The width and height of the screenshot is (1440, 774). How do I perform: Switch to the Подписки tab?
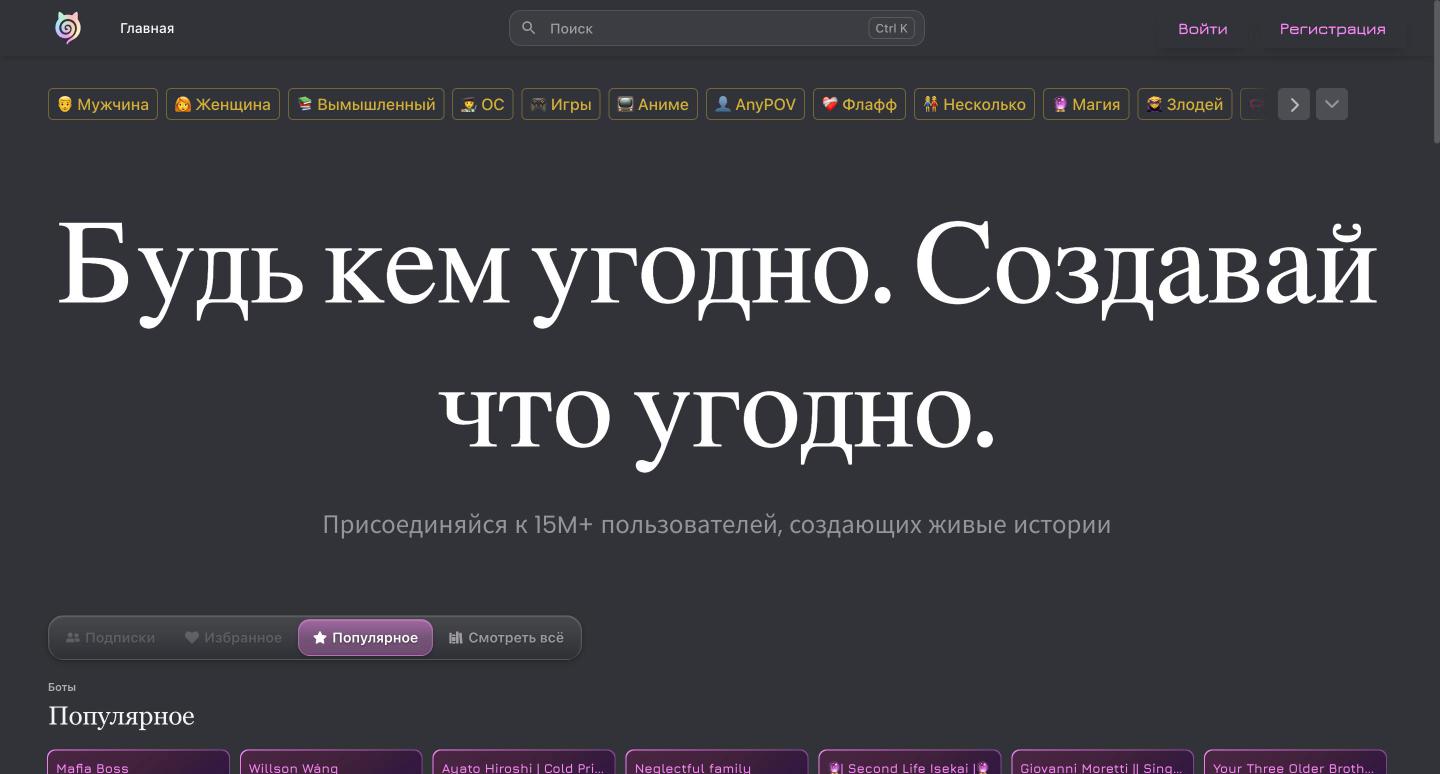[110, 637]
